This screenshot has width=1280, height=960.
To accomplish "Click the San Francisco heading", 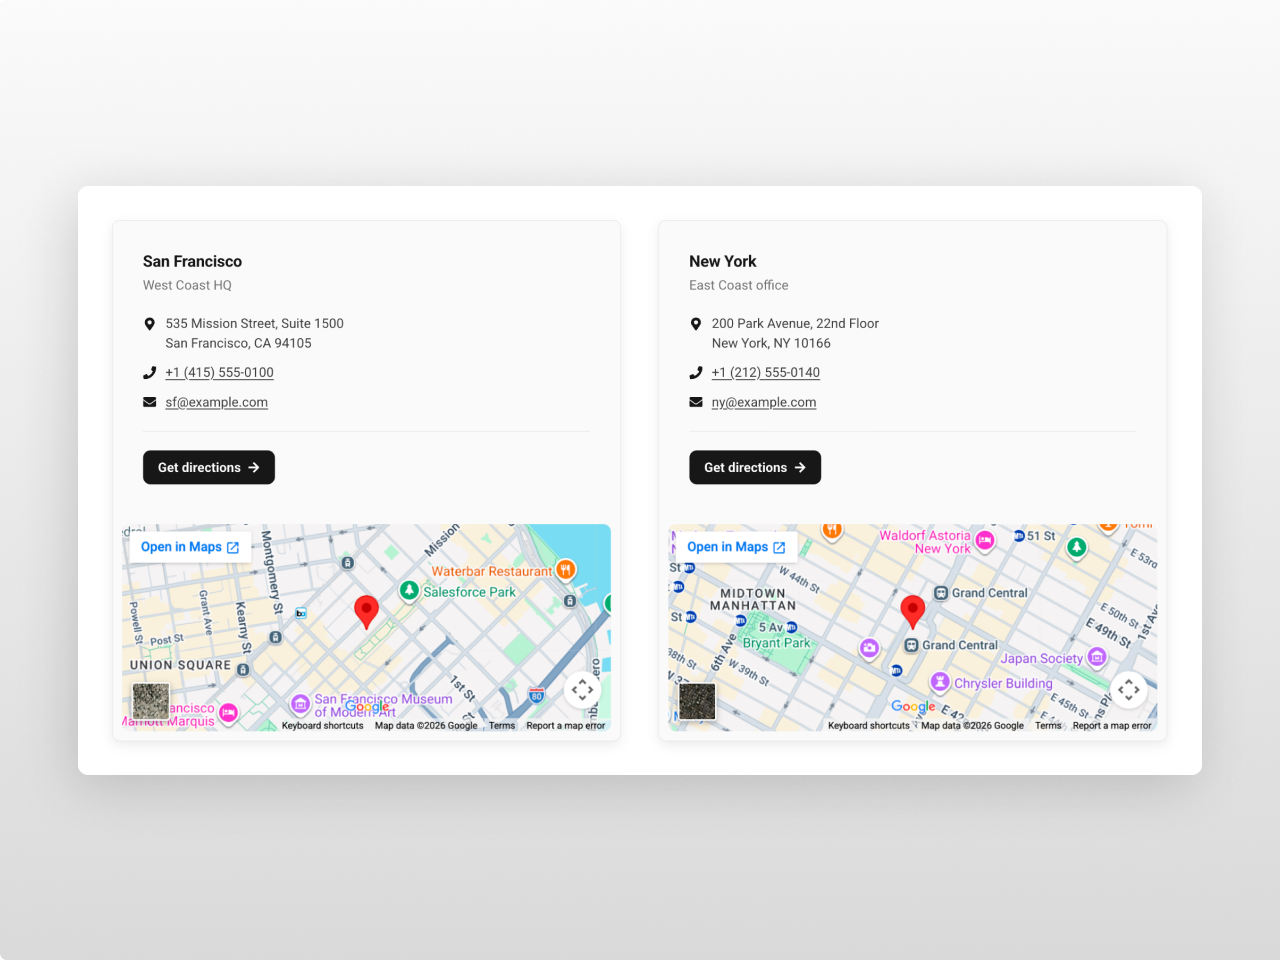I will coord(192,261).
